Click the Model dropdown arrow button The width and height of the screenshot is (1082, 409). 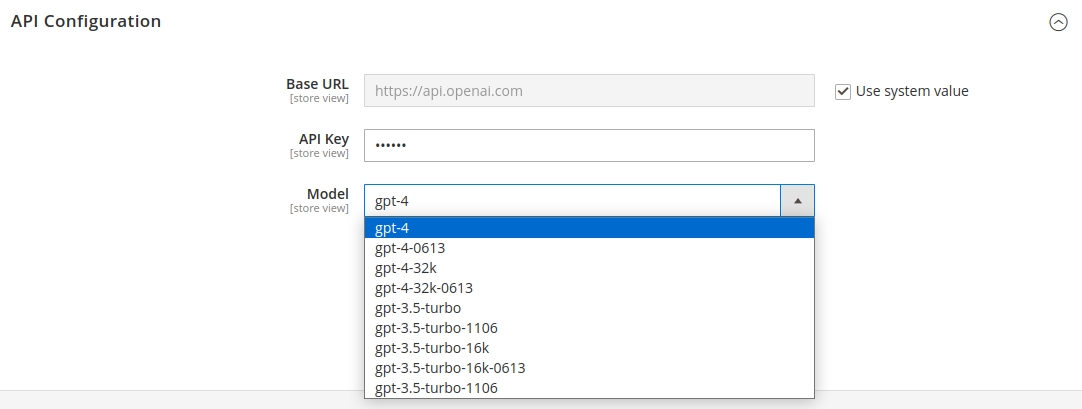(x=797, y=201)
